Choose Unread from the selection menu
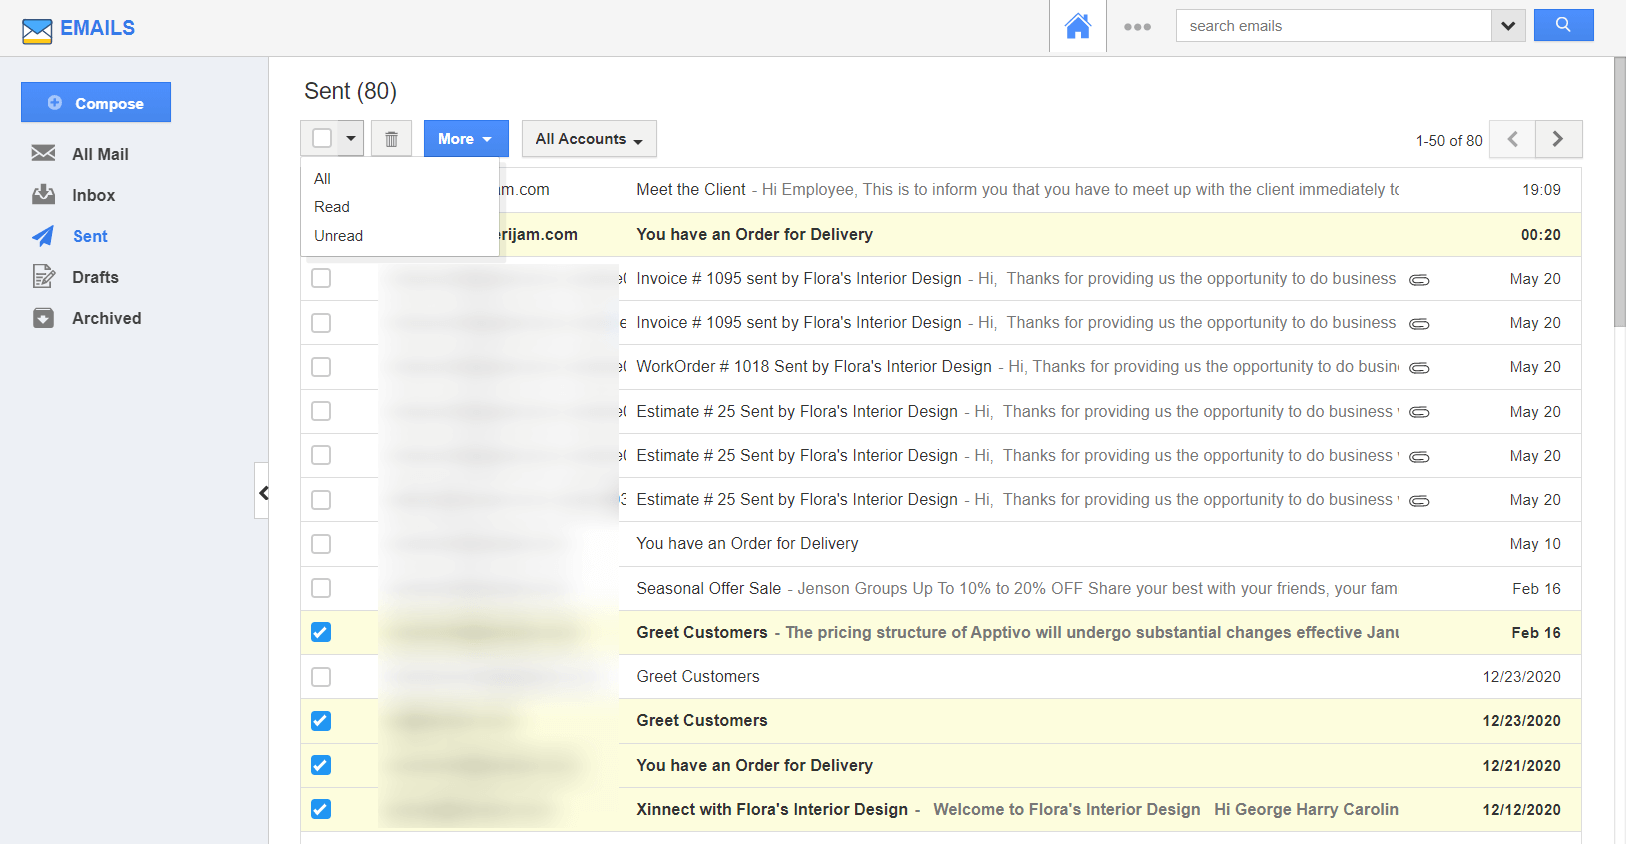Screen dimensions: 1626x844 tap(339, 236)
